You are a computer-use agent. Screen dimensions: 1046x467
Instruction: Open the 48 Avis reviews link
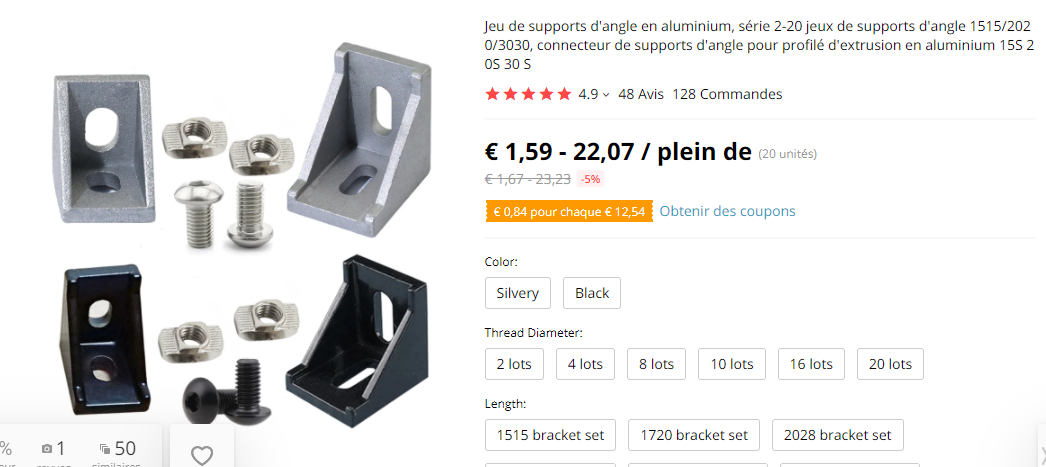tap(641, 94)
